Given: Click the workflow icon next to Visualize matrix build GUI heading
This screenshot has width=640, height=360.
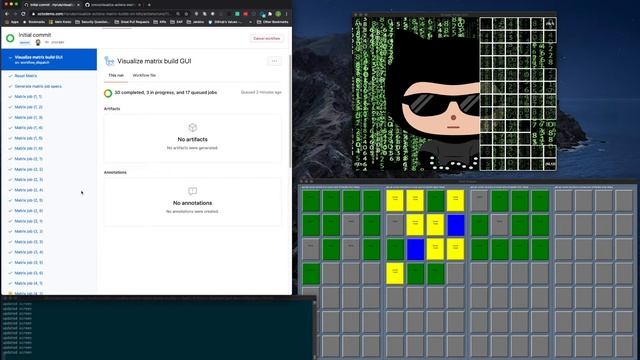Looking at the screenshot, I should 109,61.
